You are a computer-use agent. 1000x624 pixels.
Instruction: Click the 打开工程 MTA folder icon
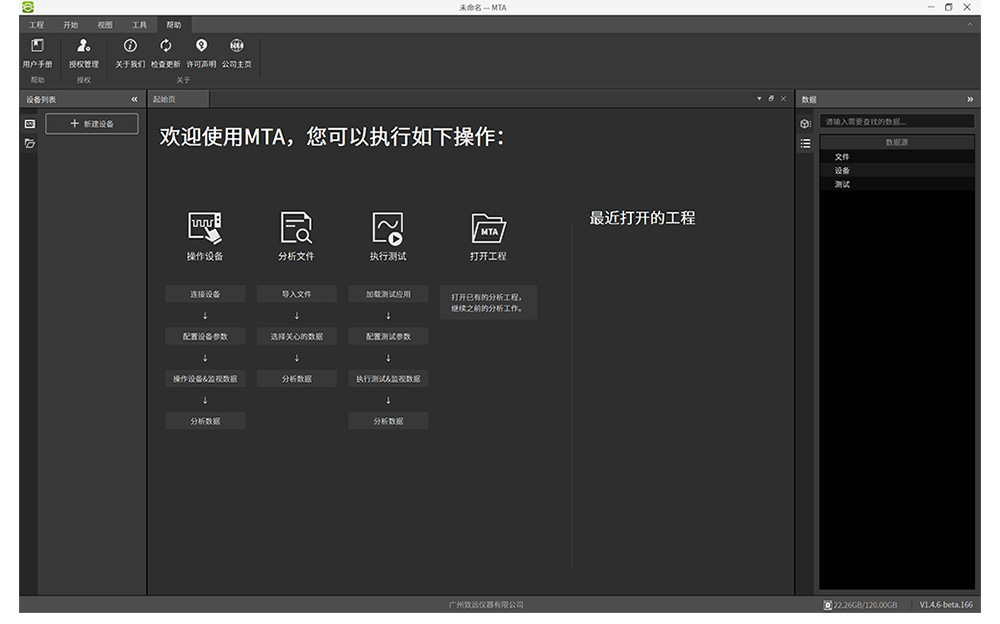488,228
